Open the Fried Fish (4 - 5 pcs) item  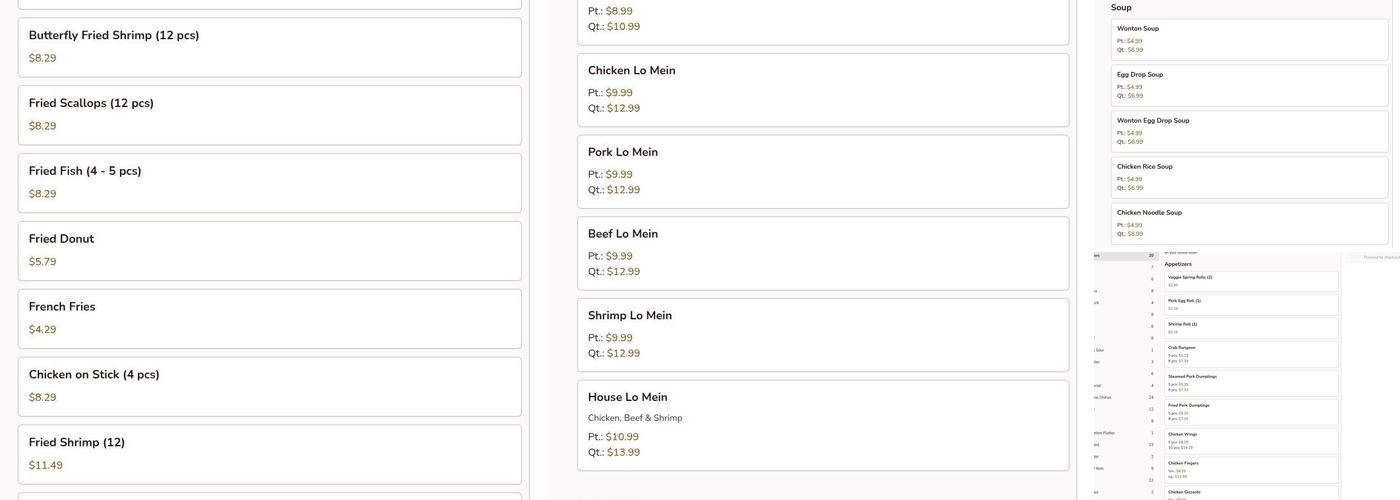pyautogui.click(x=269, y=183)
